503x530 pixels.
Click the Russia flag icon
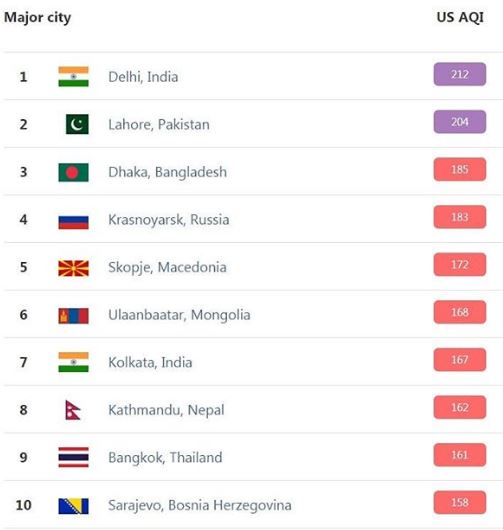[73, 222]
